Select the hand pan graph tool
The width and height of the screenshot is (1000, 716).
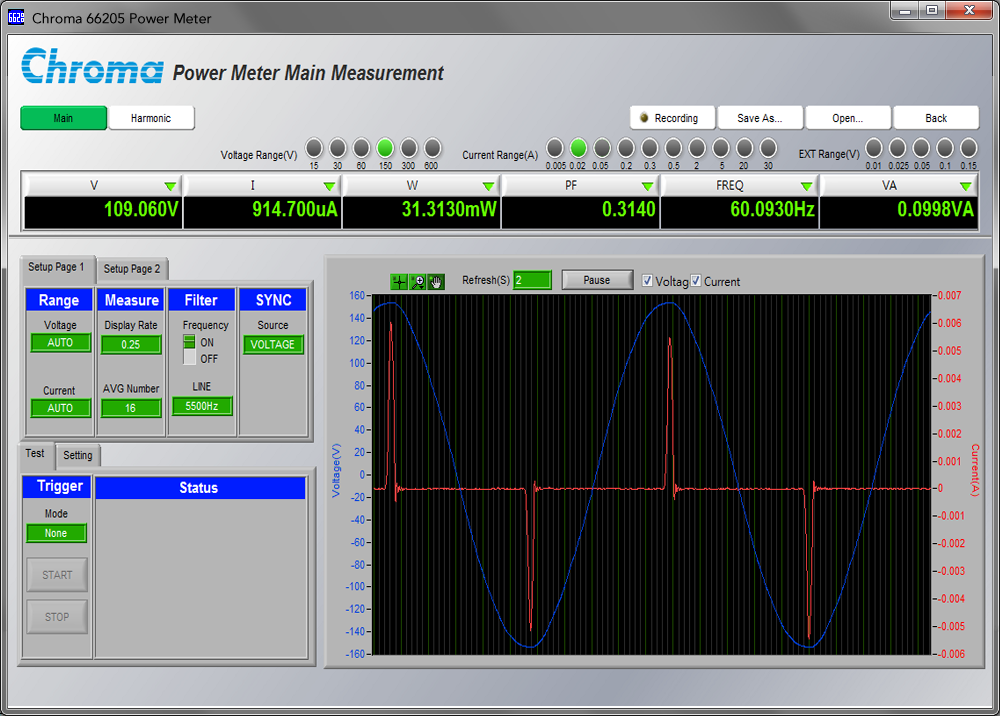[436, 282]
